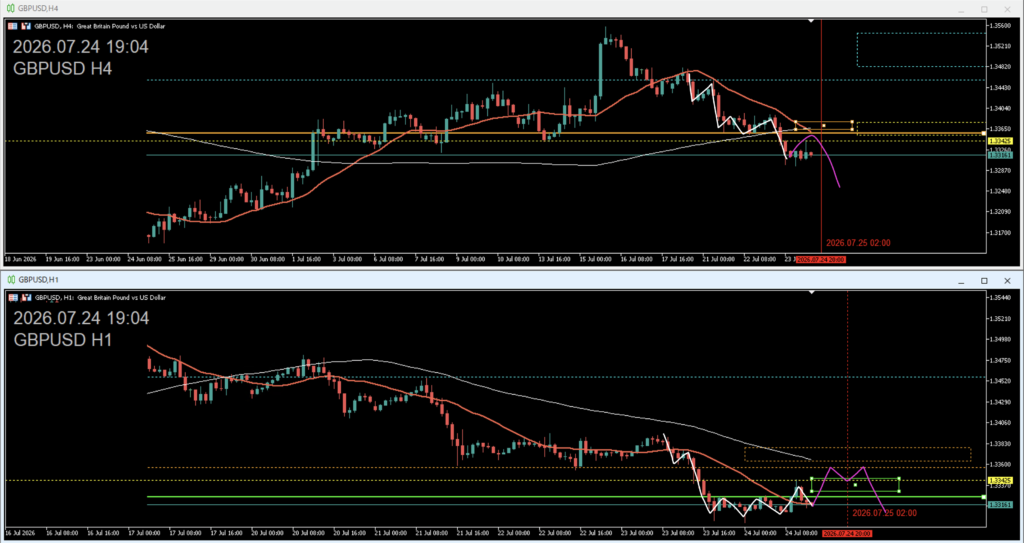Click the 1.34520 price on H1 scale
The height and width of the screenshot is (543, 1024).
tap(1002, 381)
